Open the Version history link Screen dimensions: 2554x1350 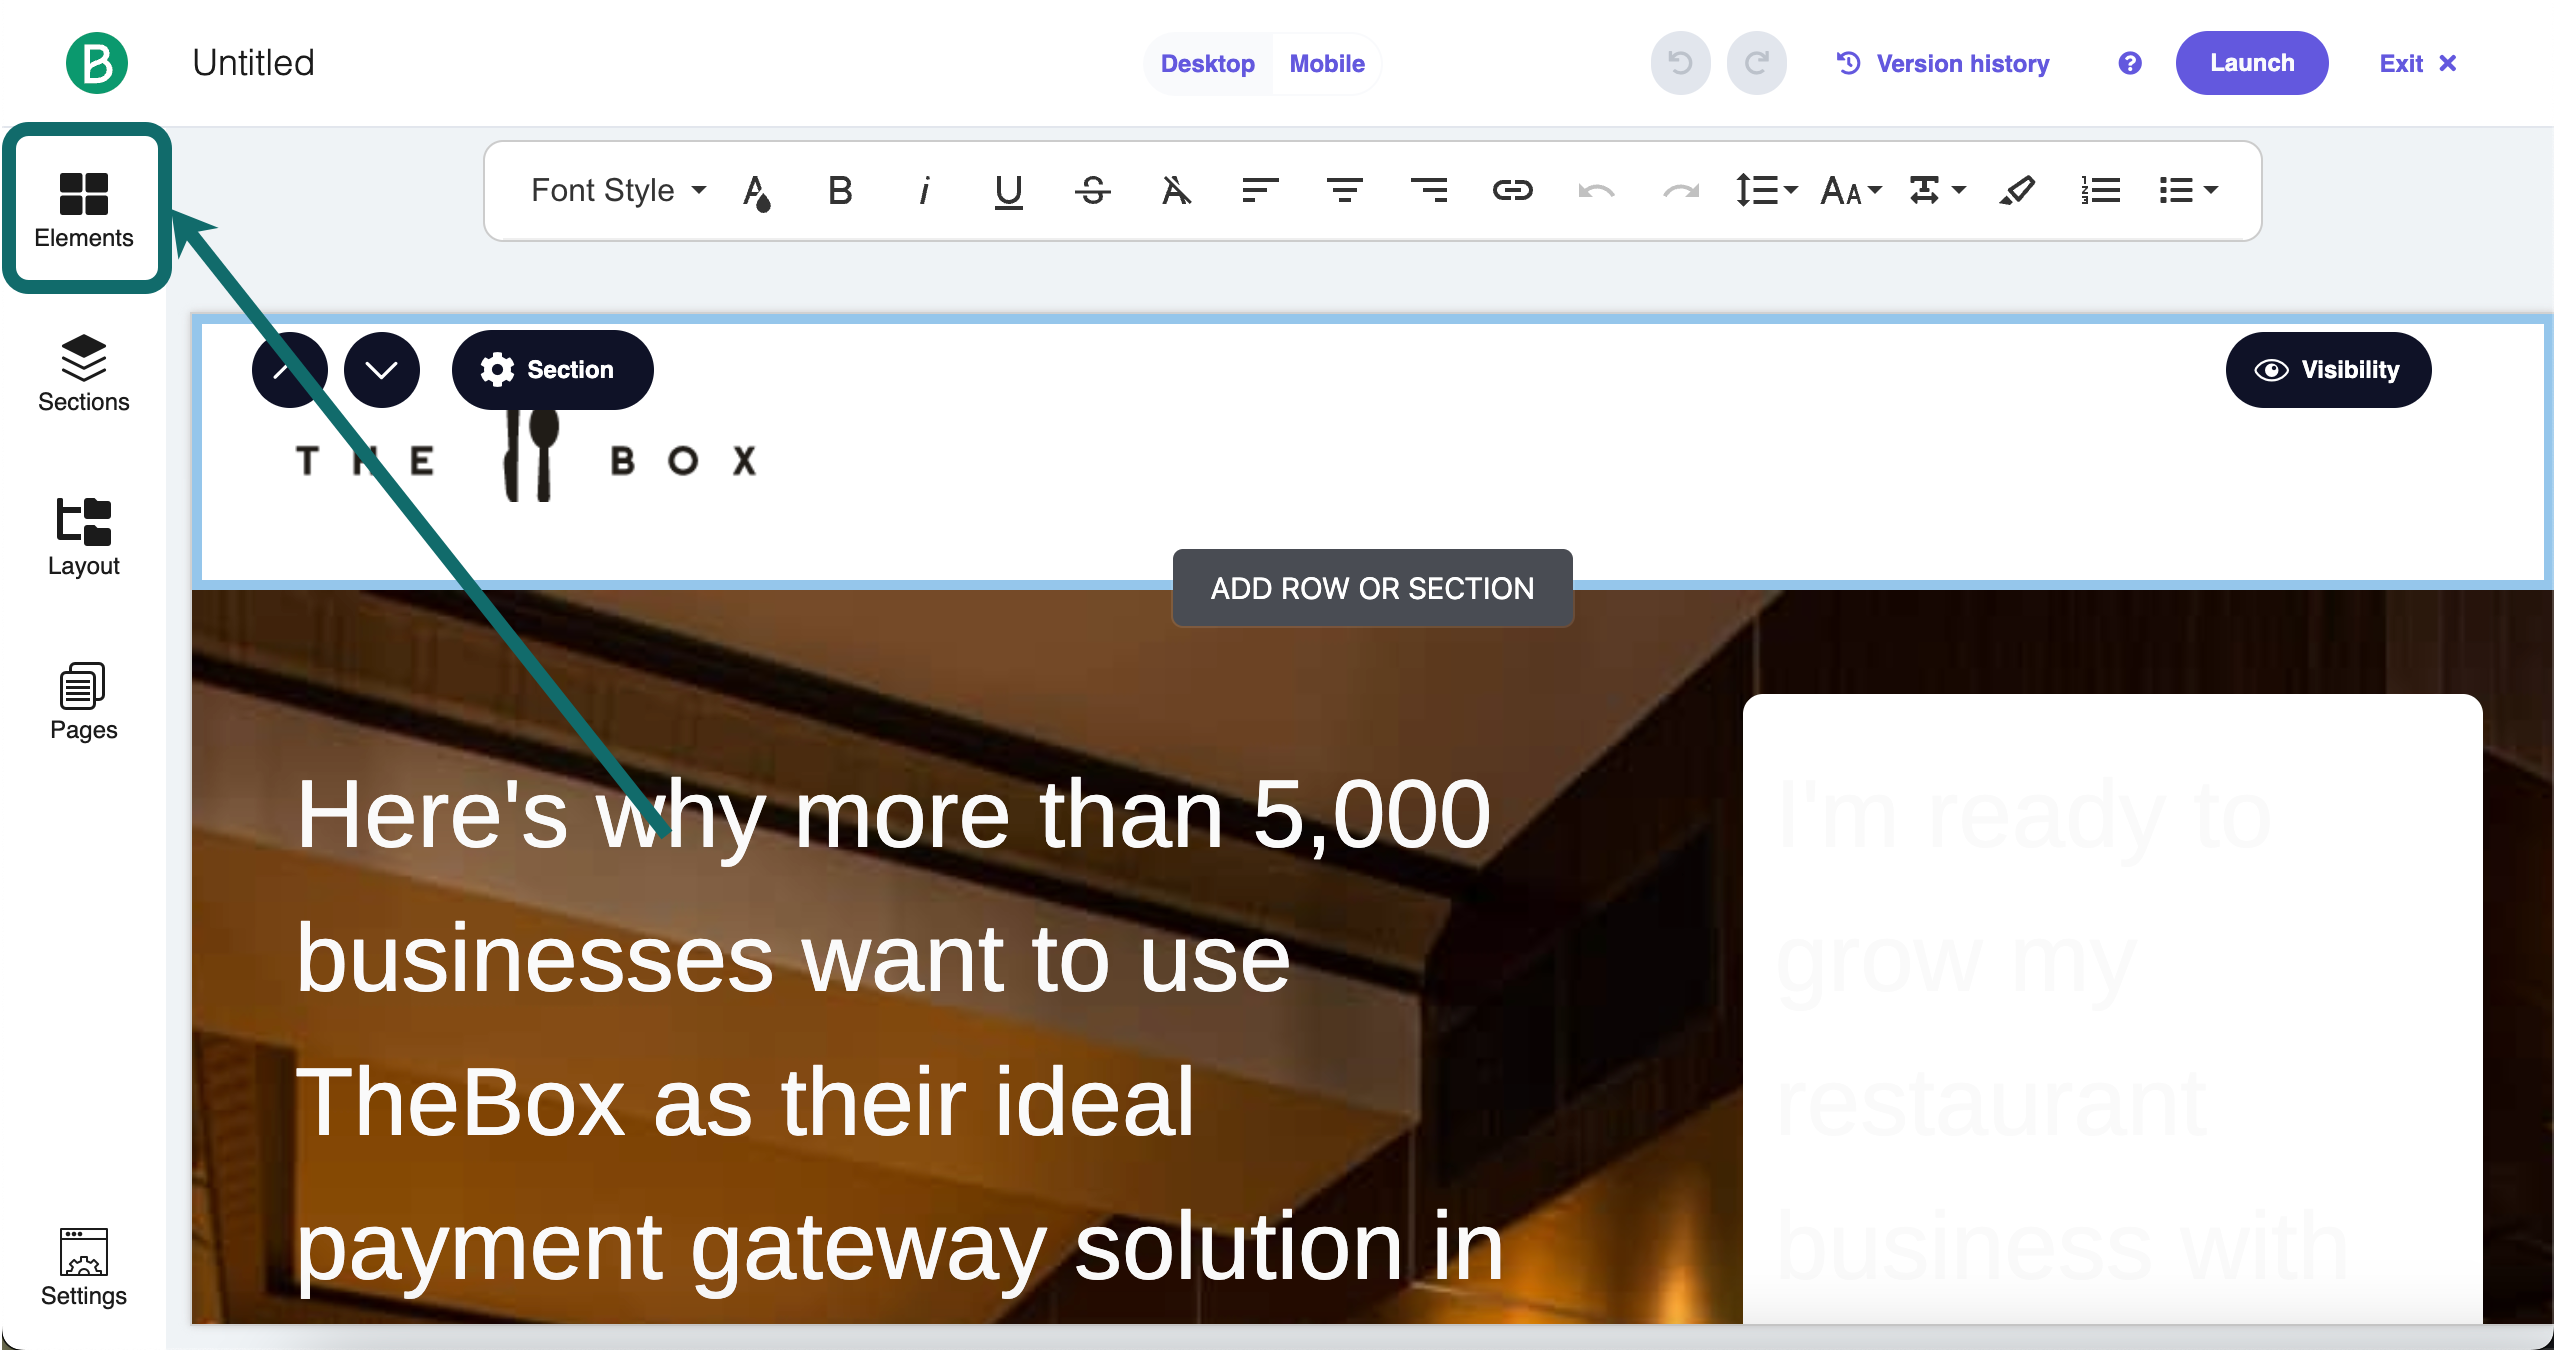coord(1943,64)
